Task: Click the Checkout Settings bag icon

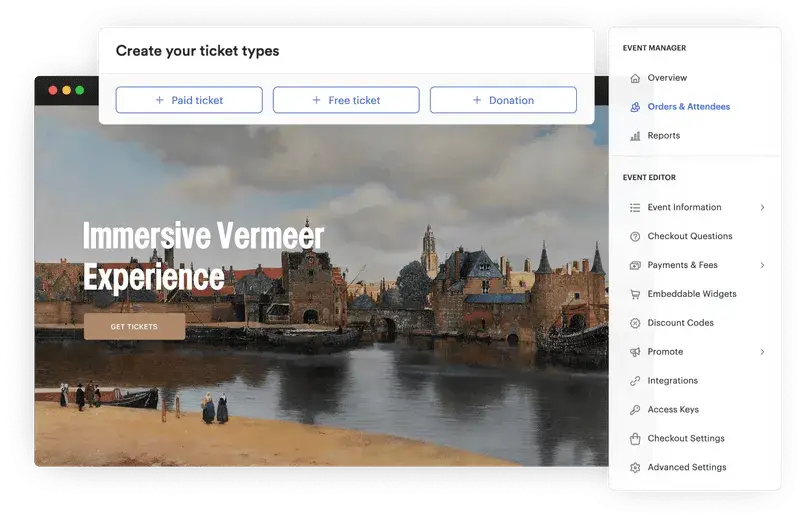Action: pos(635,438)
